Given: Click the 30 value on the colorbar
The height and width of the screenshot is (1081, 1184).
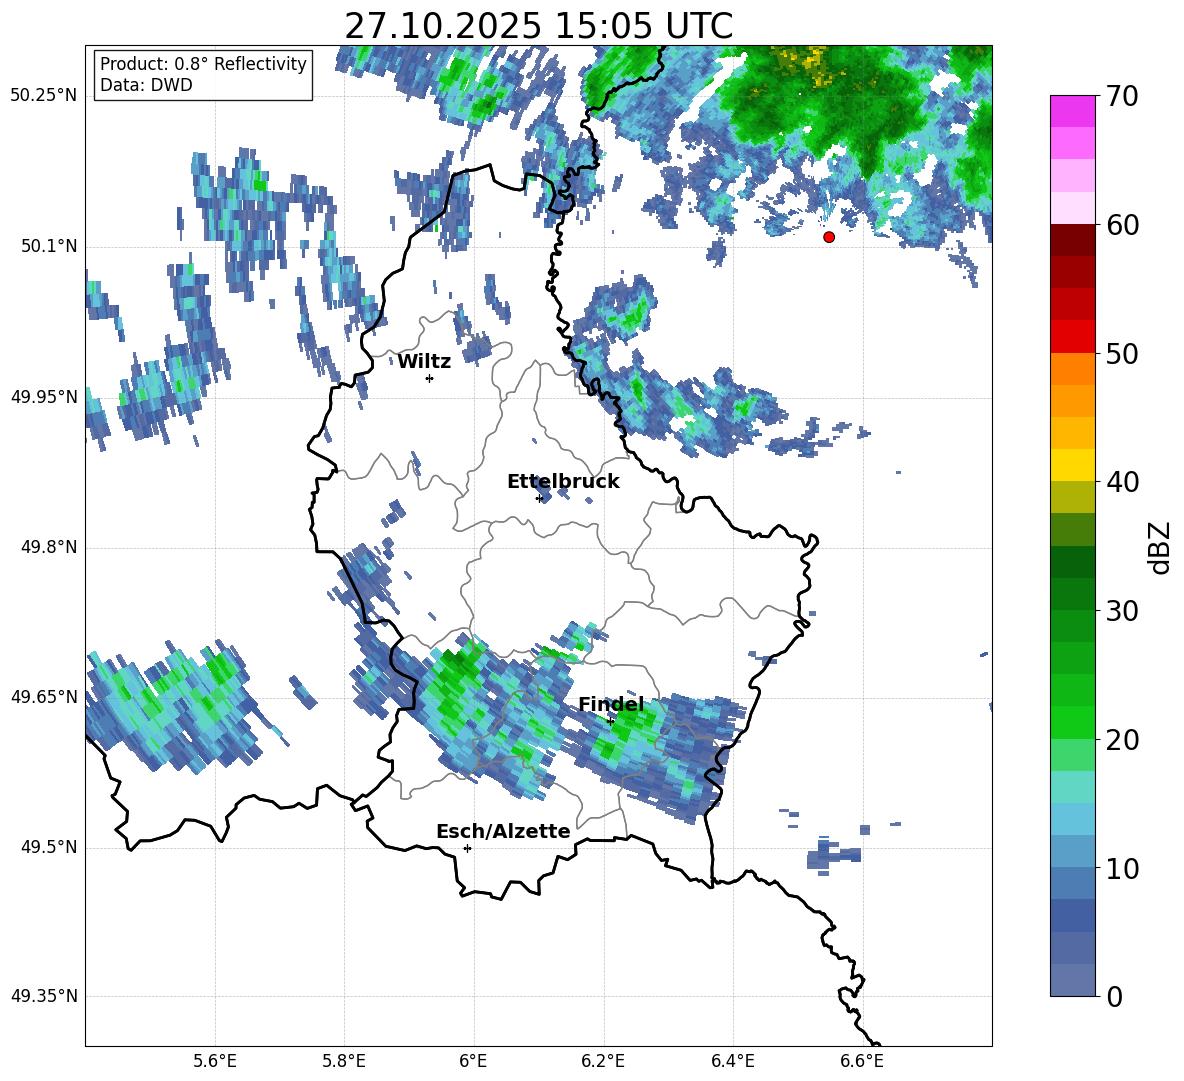Looking at the screenshot, I should [1122, 611].
